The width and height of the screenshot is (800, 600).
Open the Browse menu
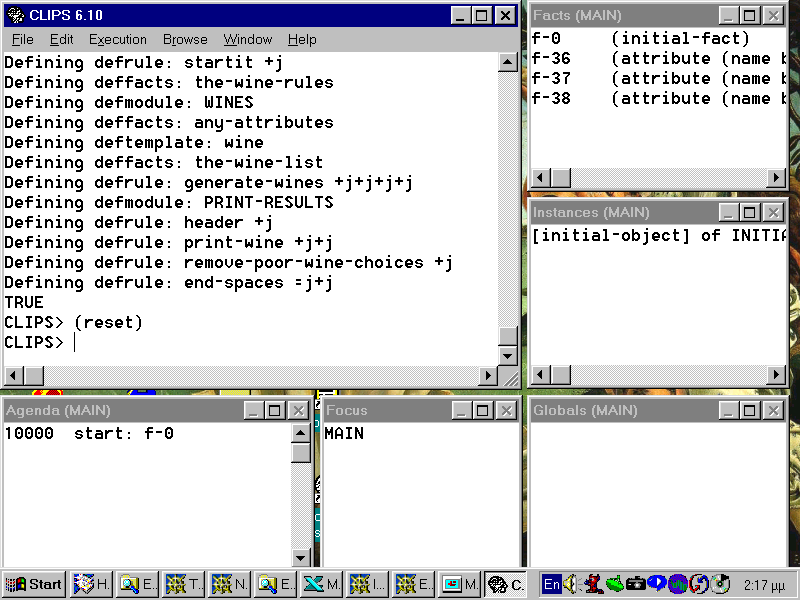[x=185, y=39]
